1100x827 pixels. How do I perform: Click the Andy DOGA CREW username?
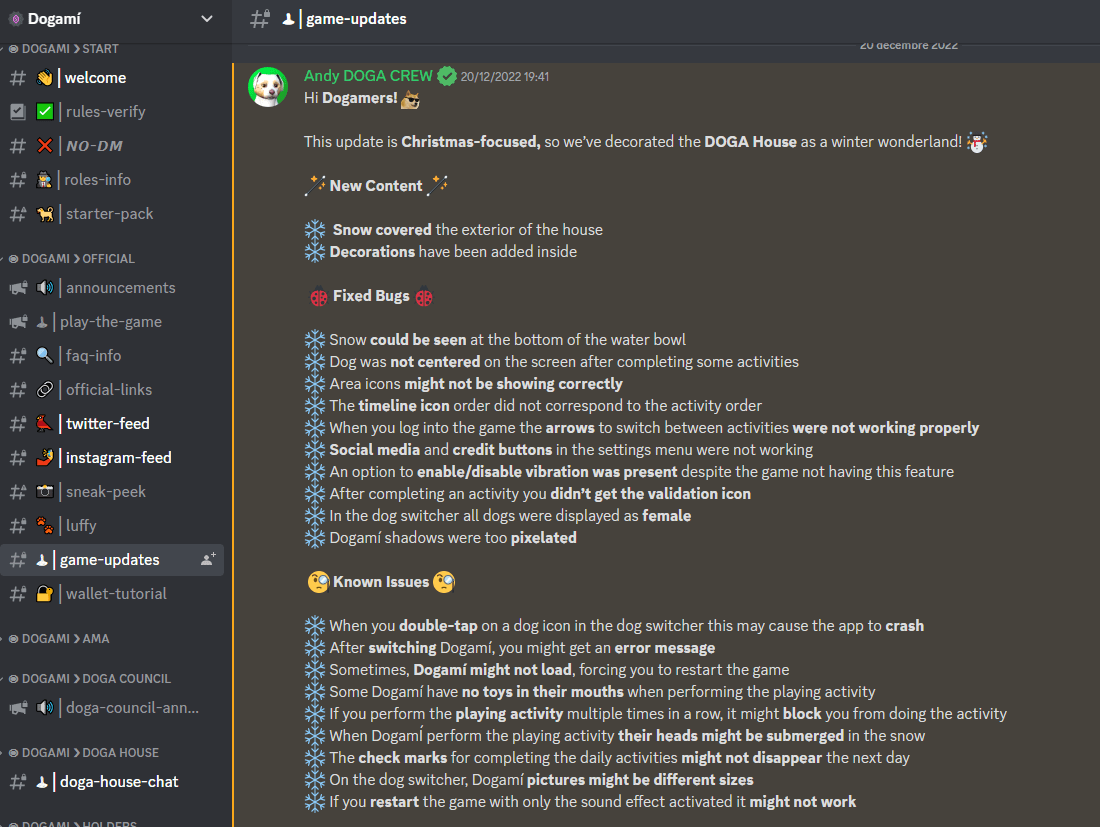368,76
